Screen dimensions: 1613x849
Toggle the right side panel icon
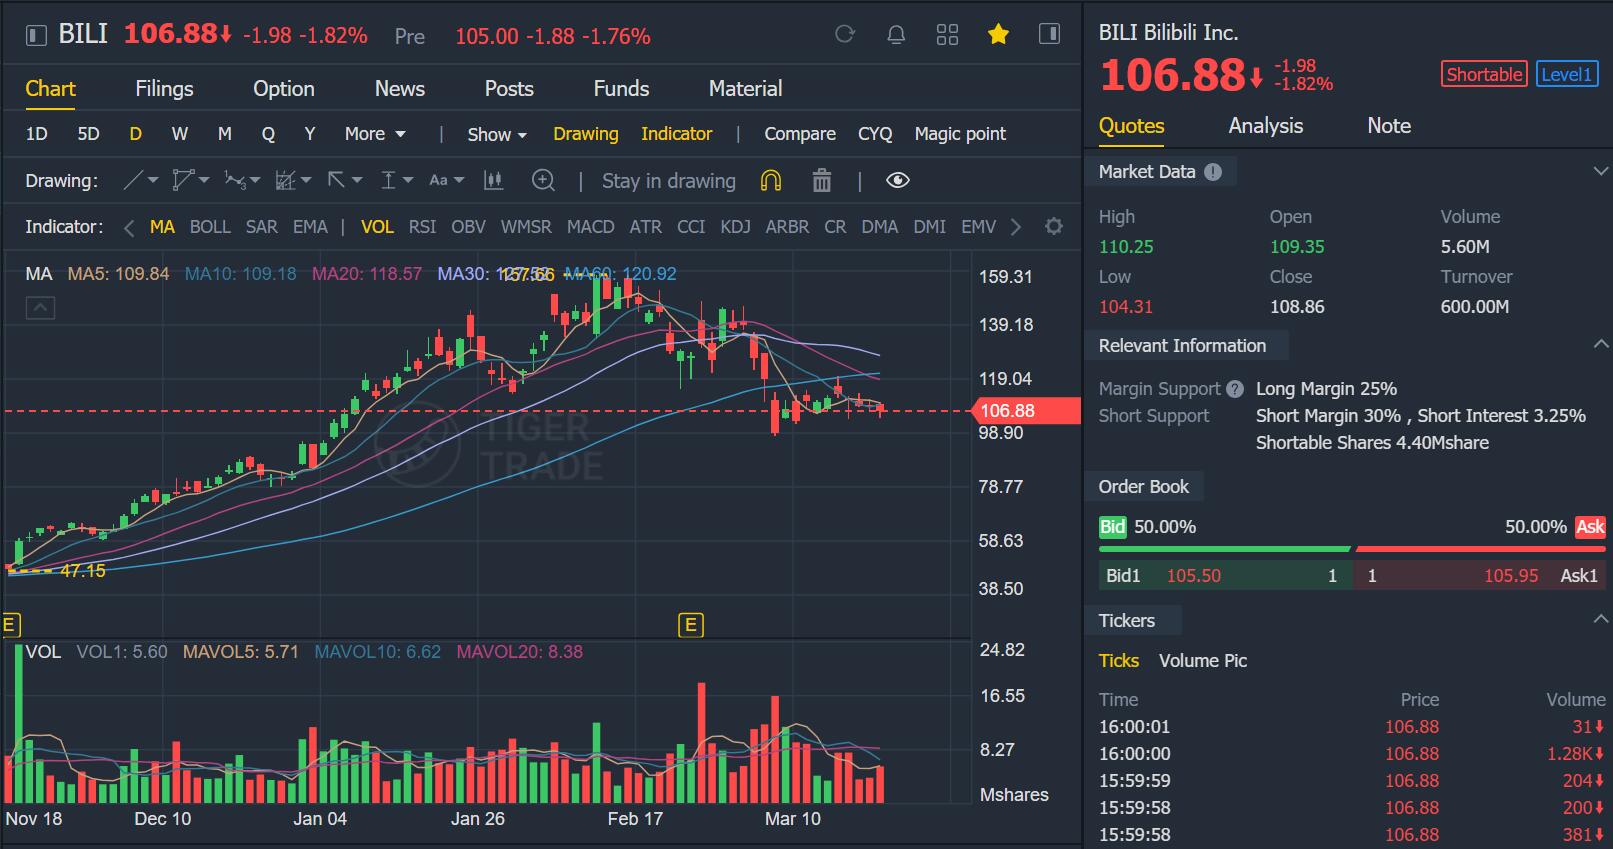[x=1049, y=34]
